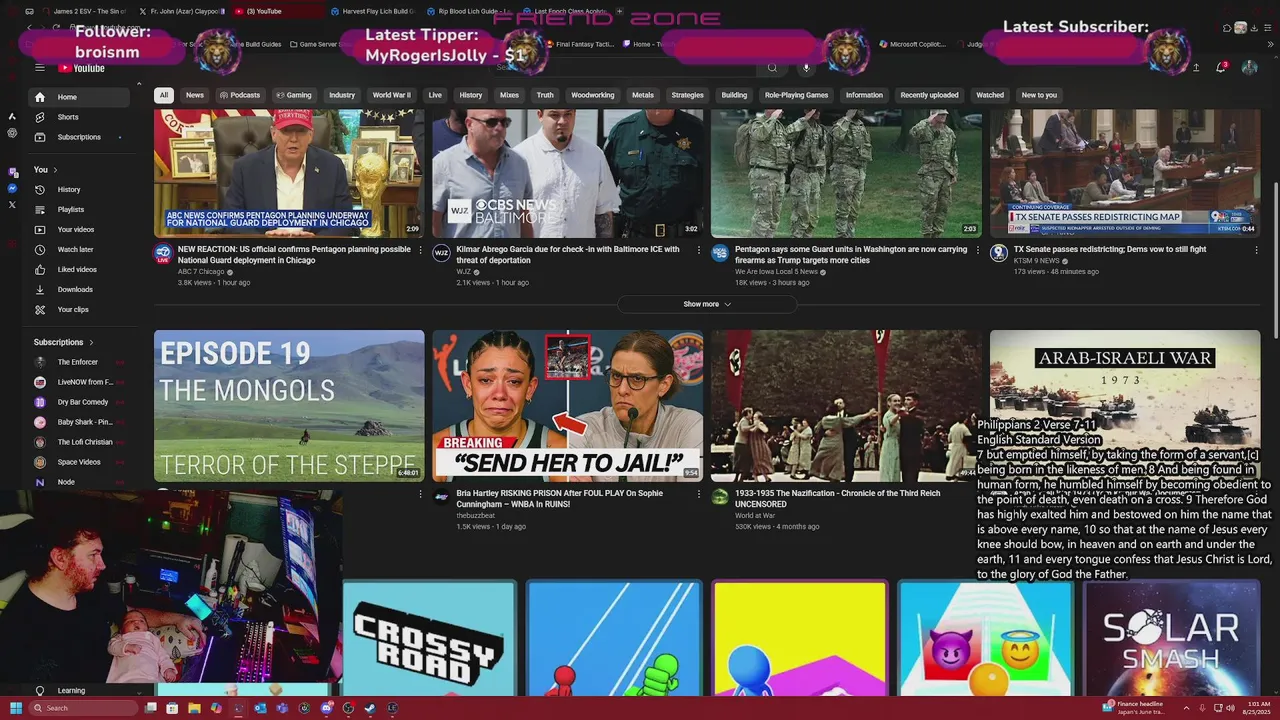
Task: Open Subscriptions in the sidebar
Action: (80, 137)
